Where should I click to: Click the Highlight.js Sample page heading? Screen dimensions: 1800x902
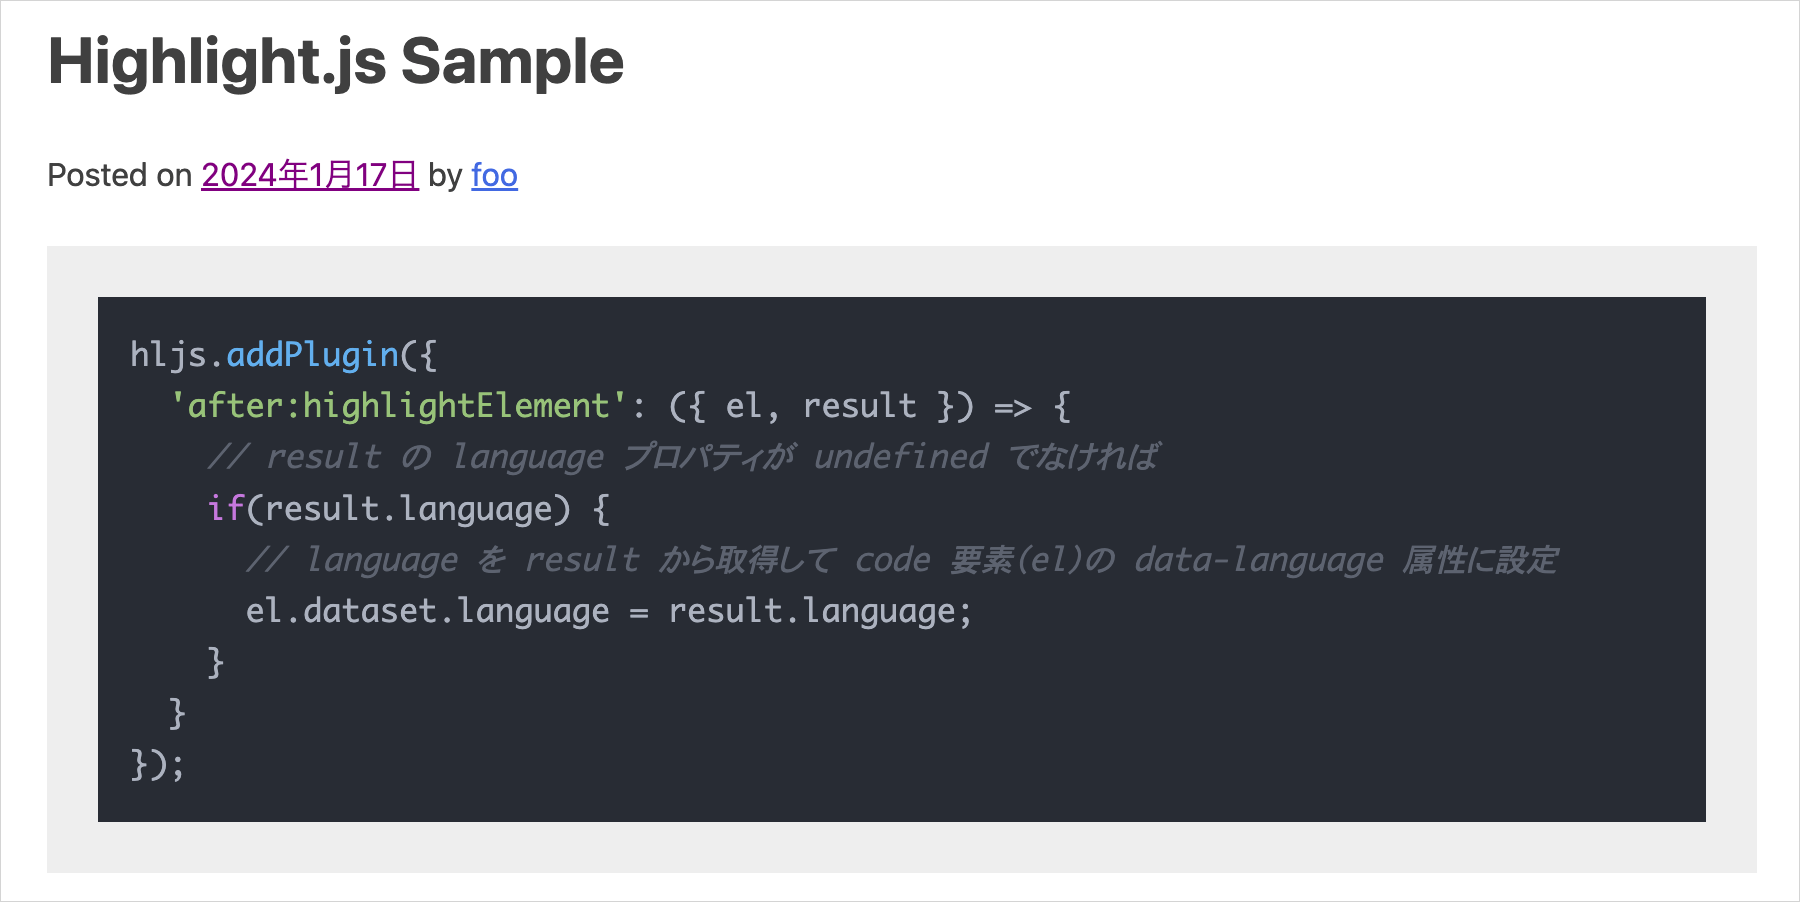(x=336, y=62)
